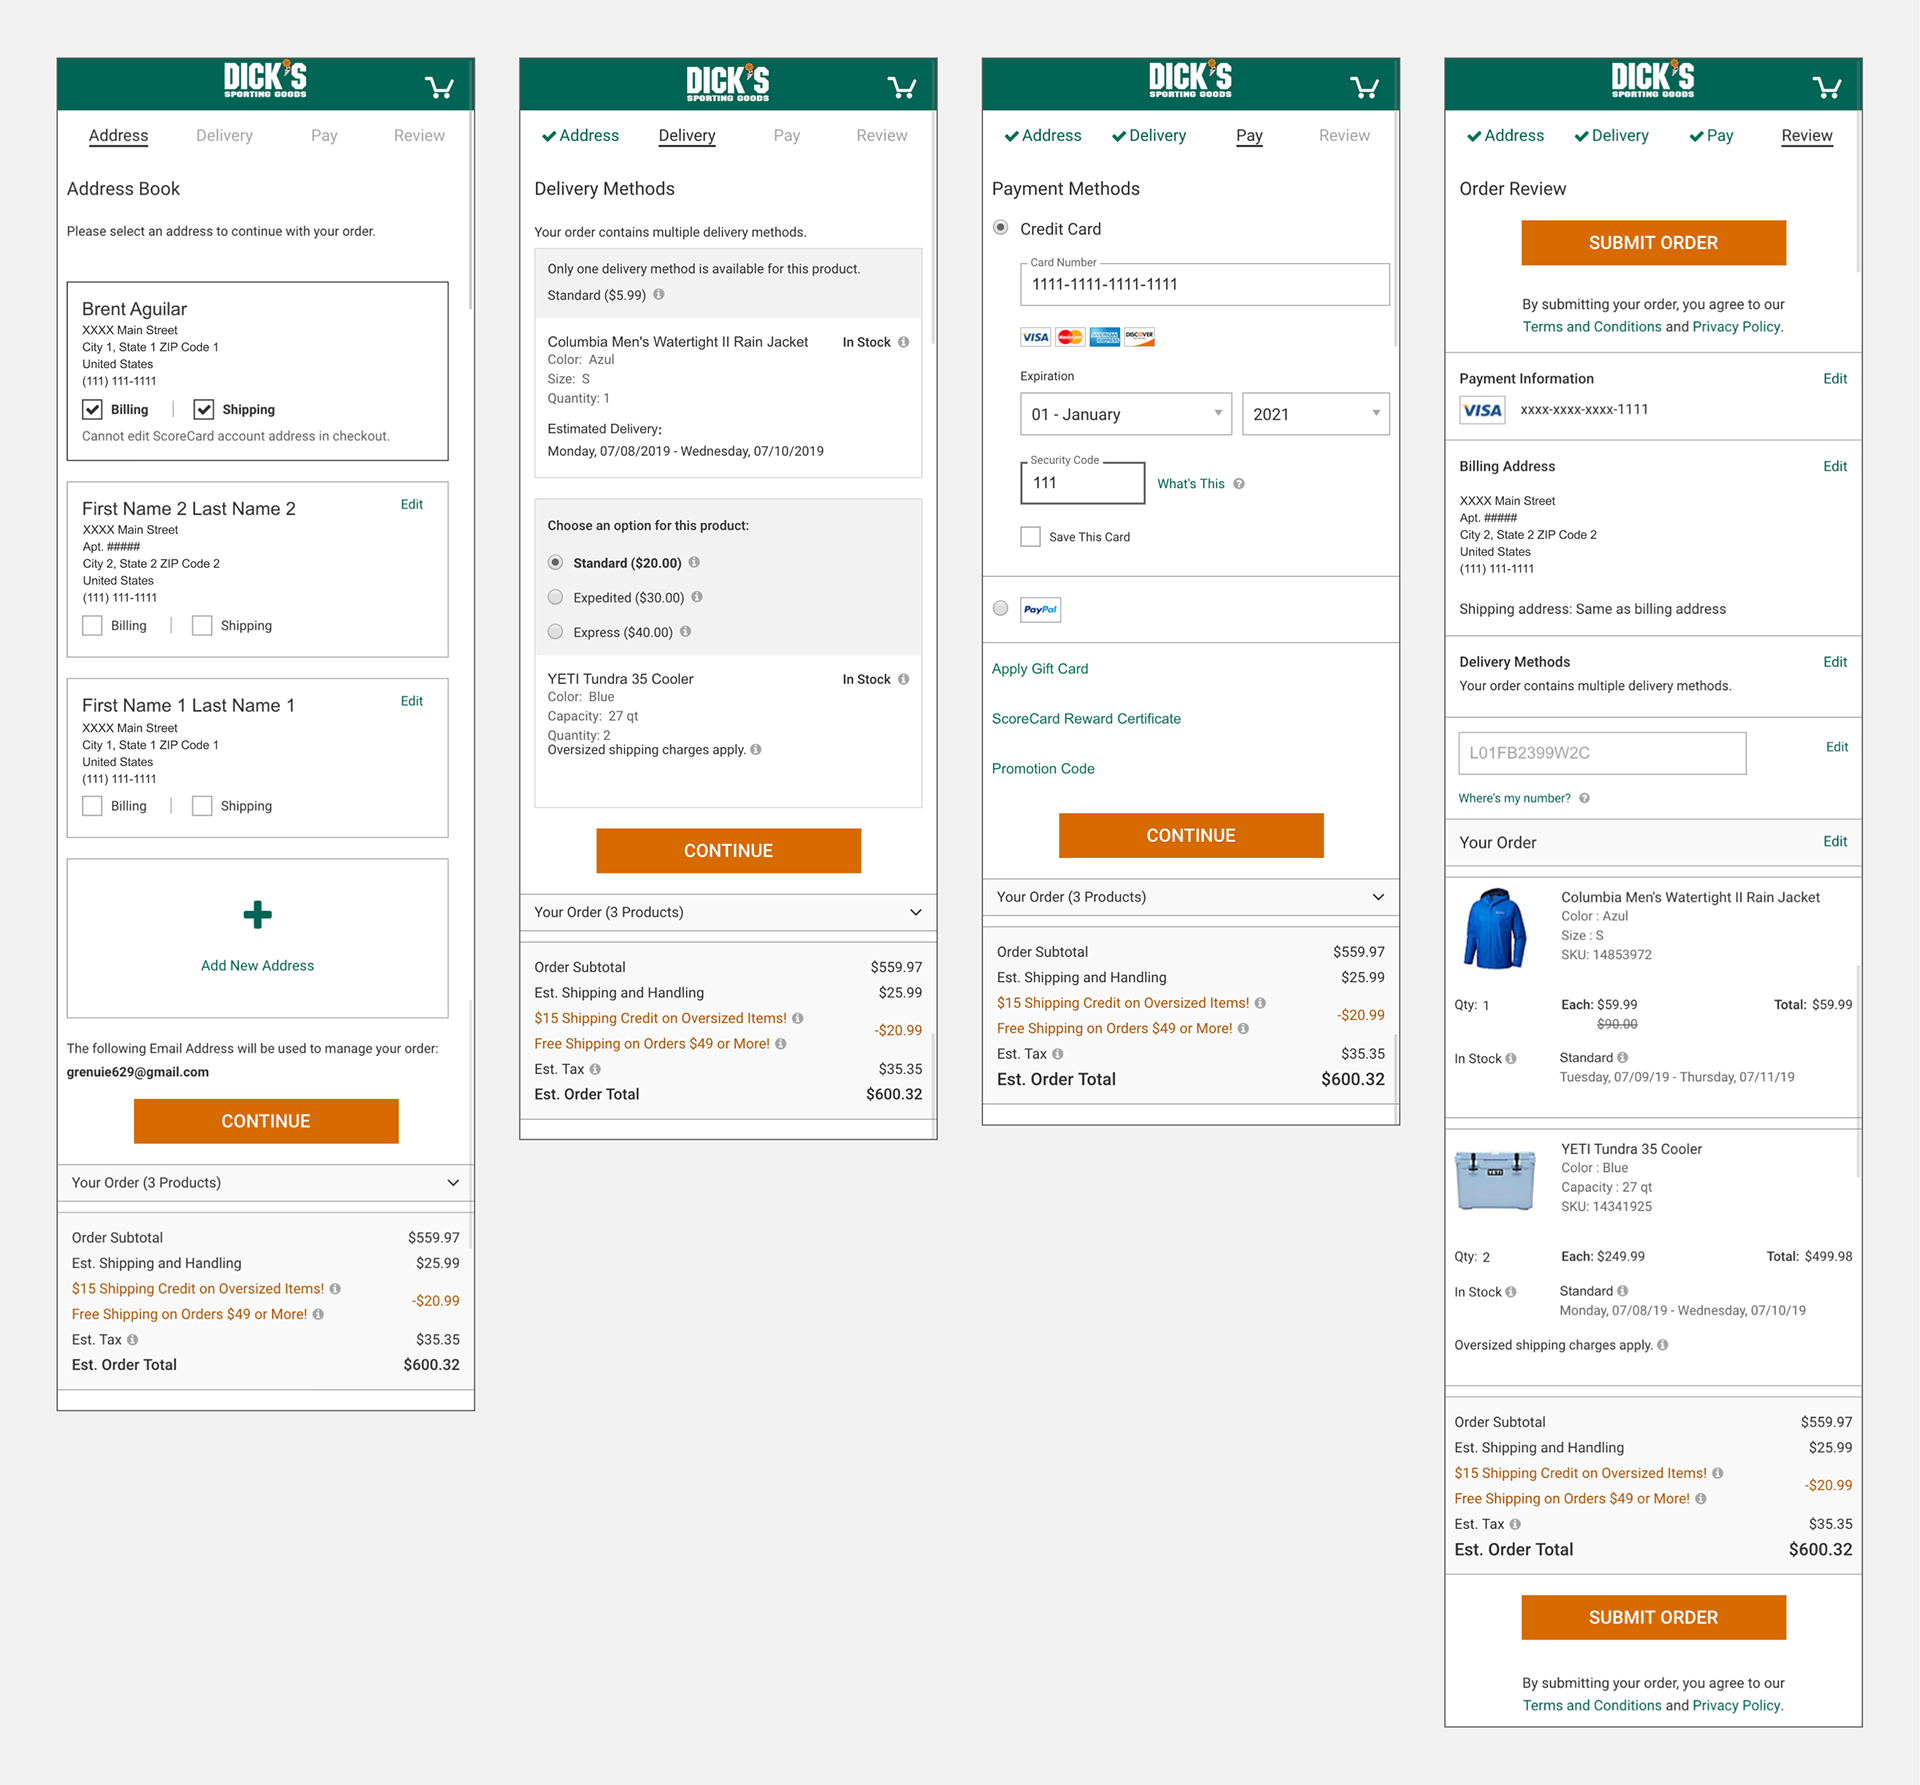Open the 2021 expiration year dropdown

pos(1316,414)
